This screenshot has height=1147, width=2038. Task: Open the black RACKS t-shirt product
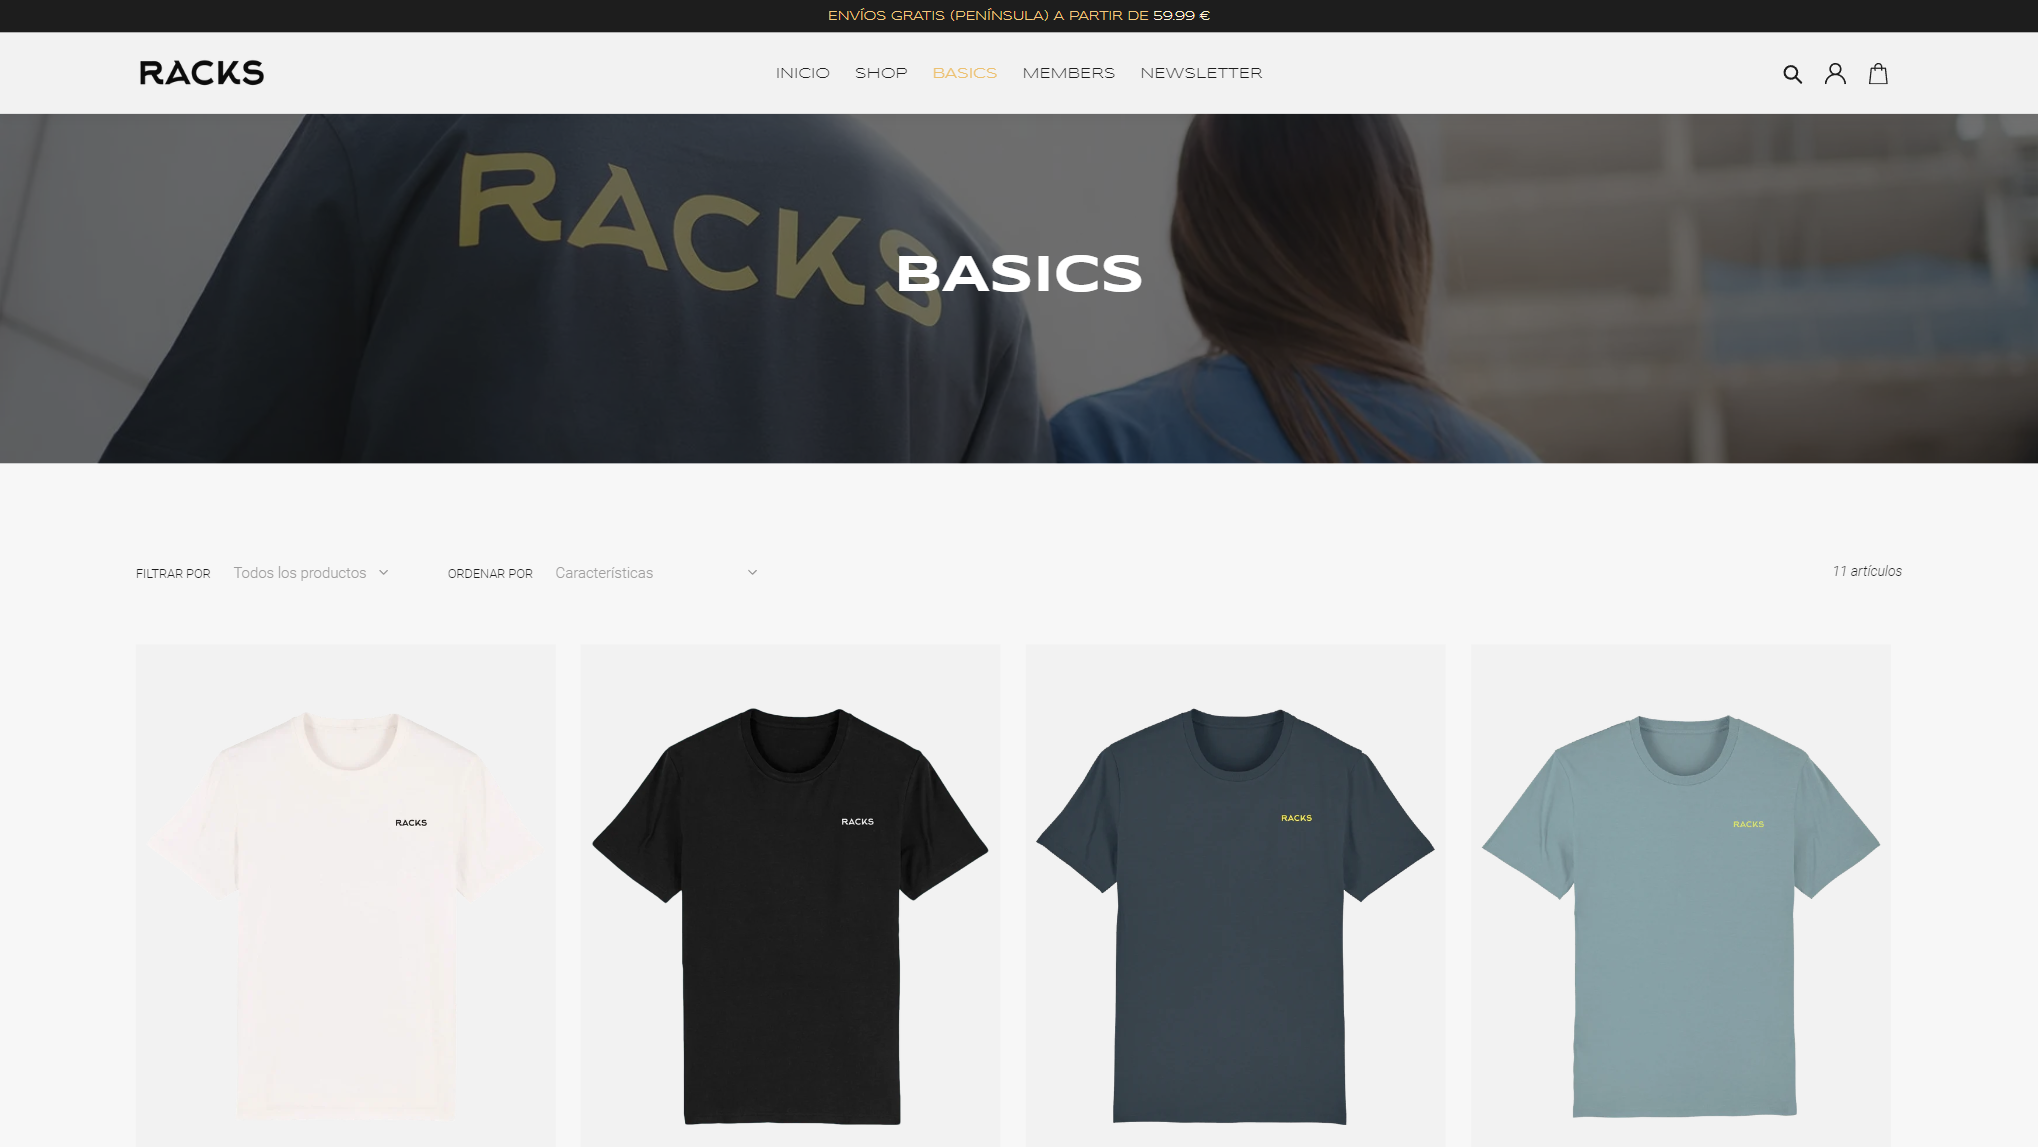790,895
